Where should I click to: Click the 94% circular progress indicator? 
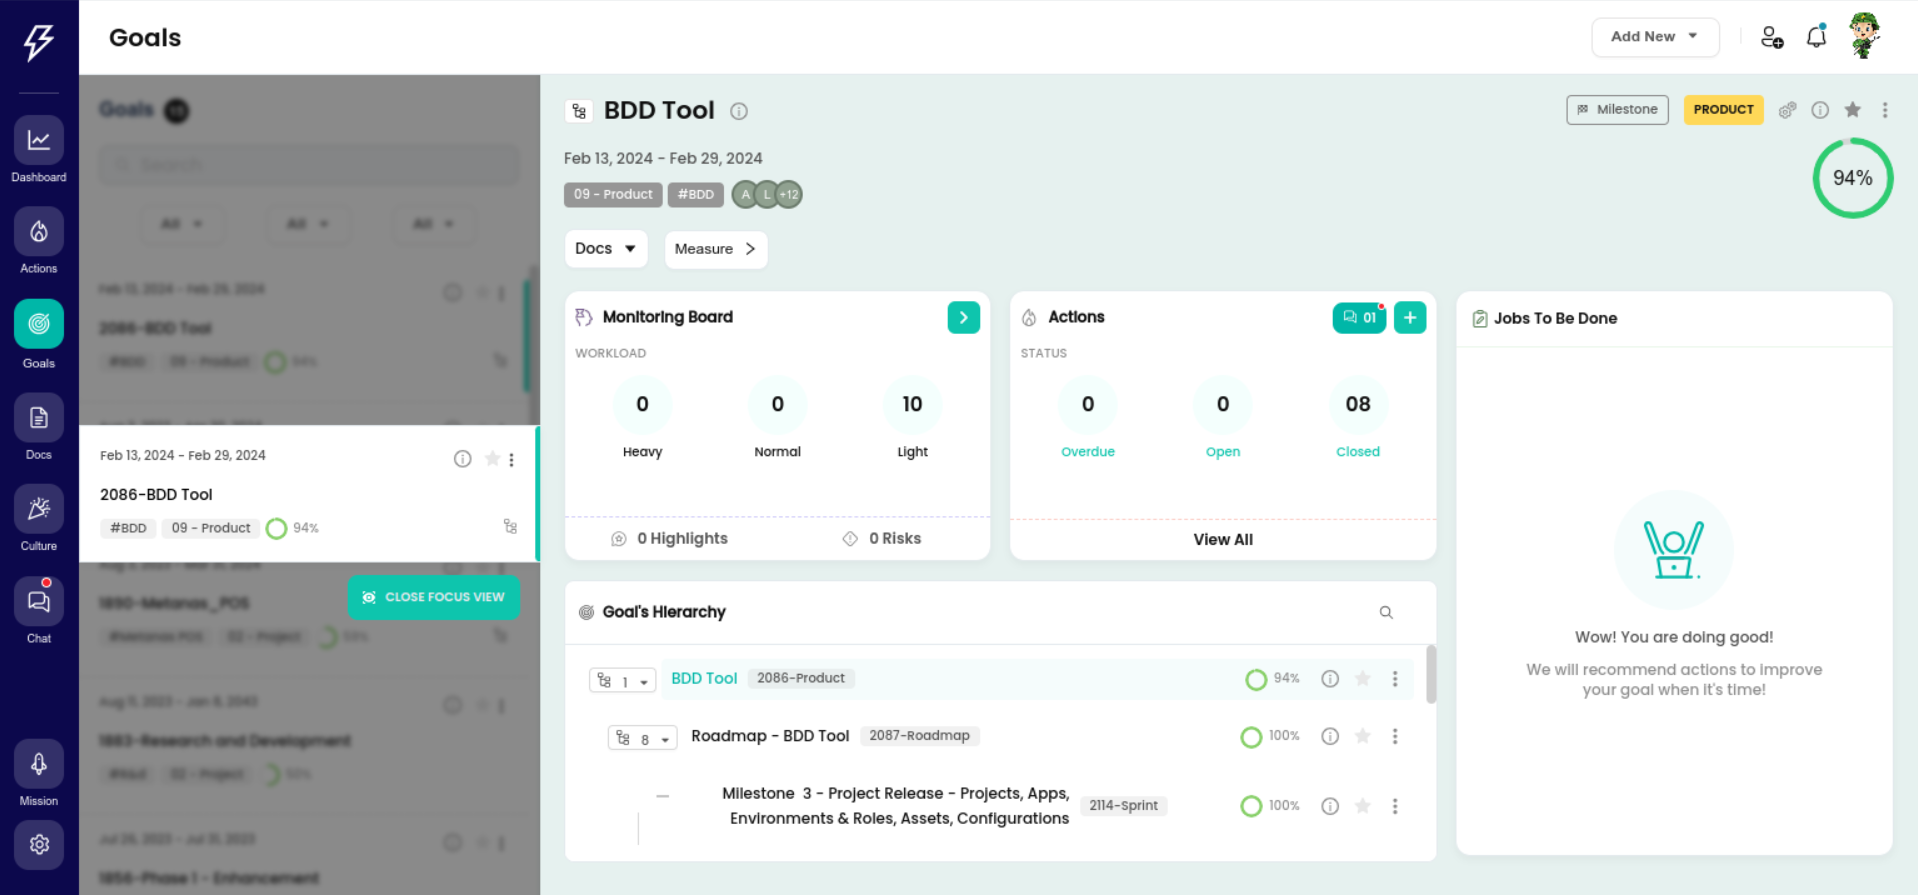[1852, 178]
